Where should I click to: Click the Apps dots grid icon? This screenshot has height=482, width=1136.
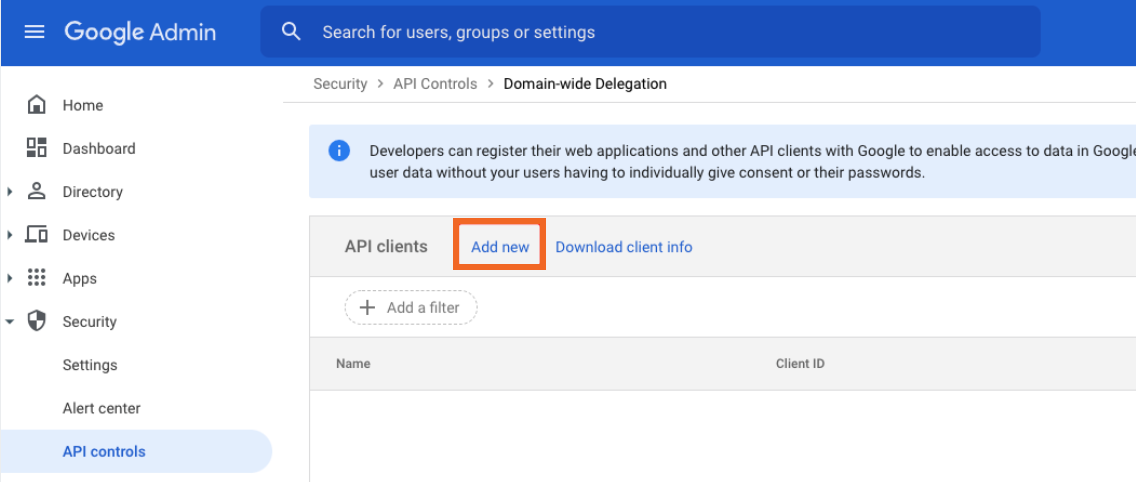point(37,278)
